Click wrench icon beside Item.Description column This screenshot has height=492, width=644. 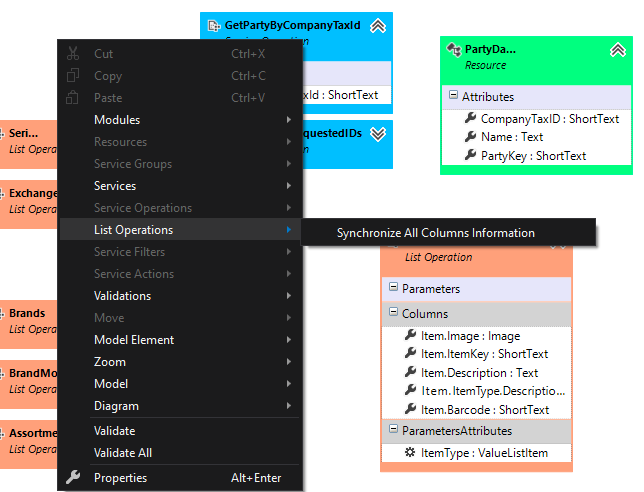pos(410,372)
